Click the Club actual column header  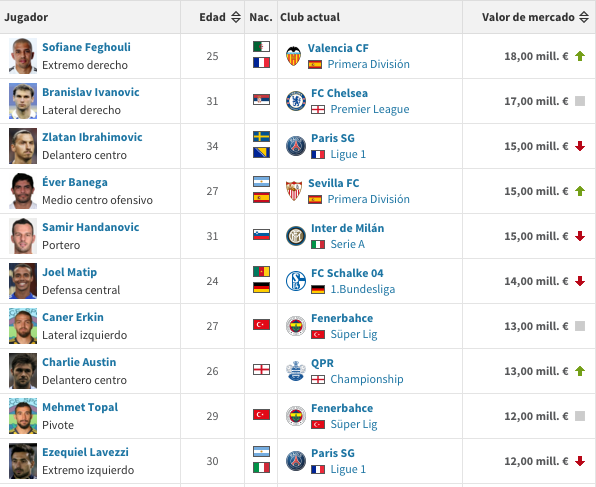[x=310, y=17]
